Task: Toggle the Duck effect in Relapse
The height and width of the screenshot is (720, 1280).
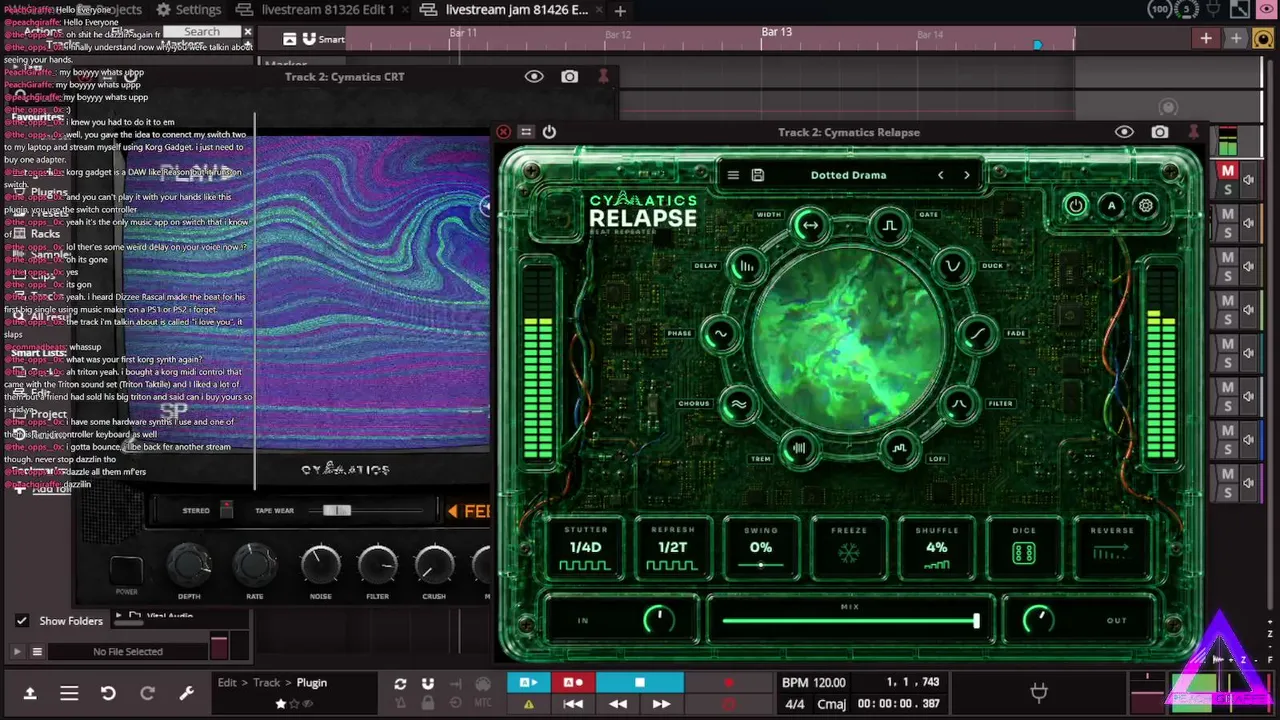Action: coord(952,267)
